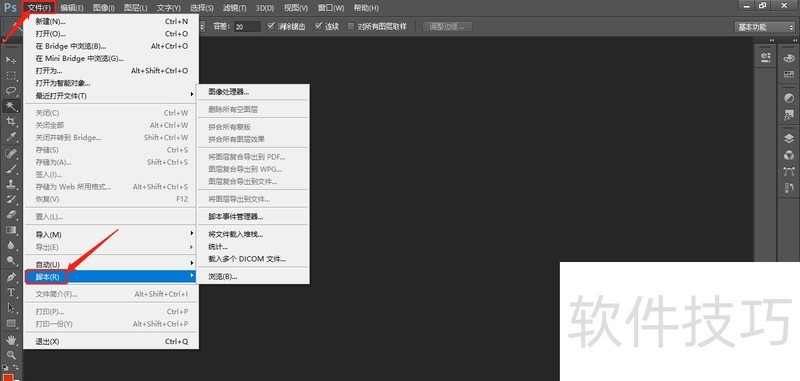Select the Brush tool
Image resolution: width=800 pixels, height=381 pixels.
(x=11, y=168)
